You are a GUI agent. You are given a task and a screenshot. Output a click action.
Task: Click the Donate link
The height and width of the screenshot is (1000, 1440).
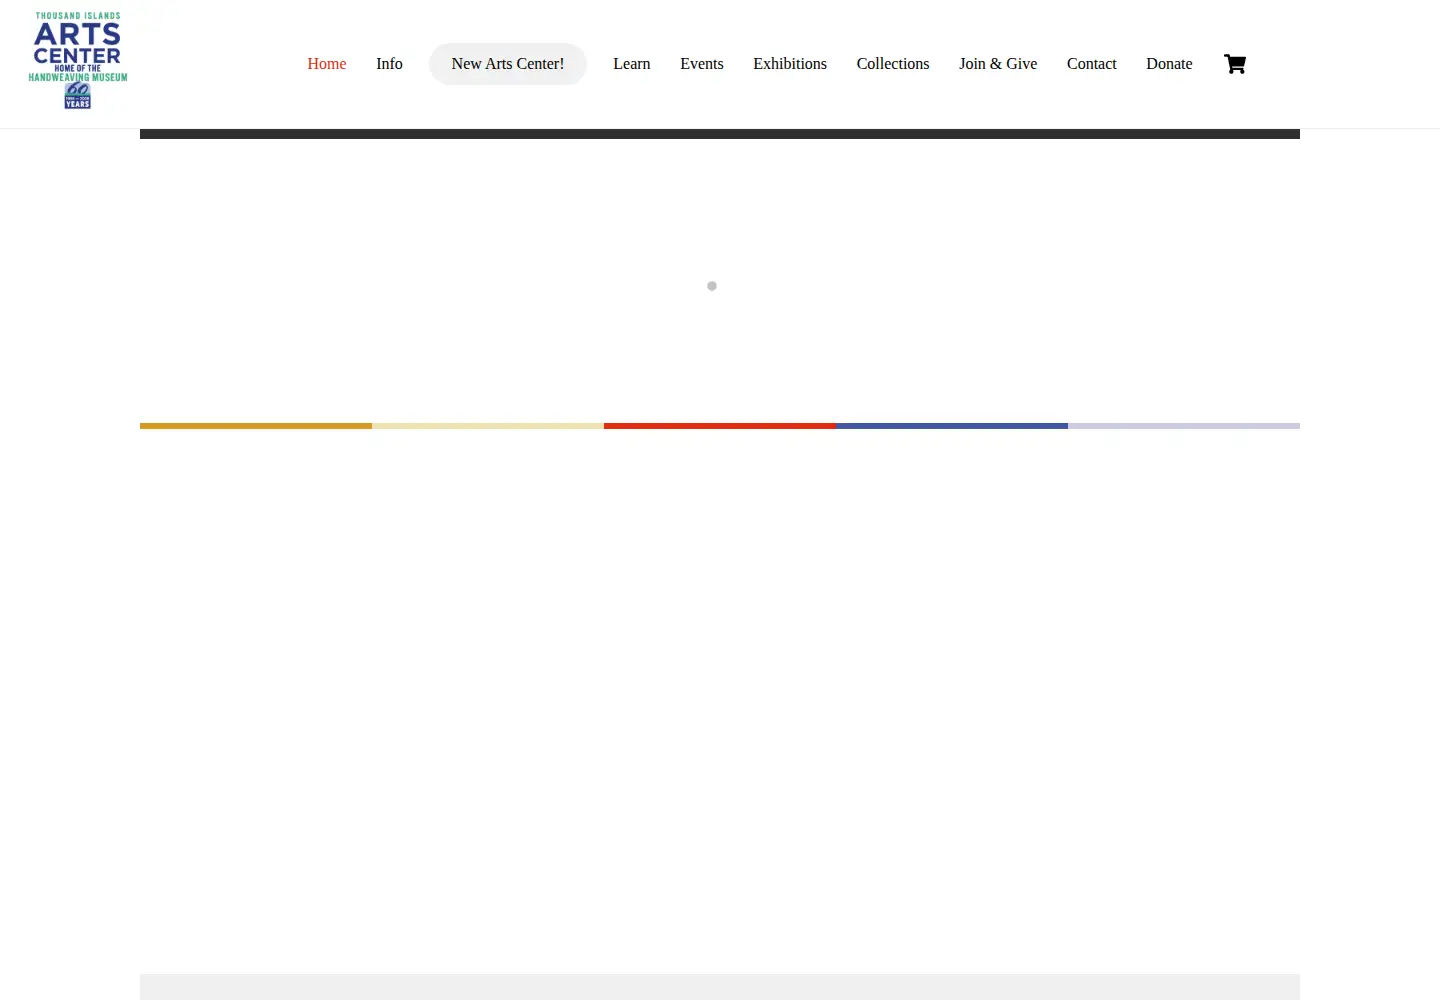click(1169, 64)
